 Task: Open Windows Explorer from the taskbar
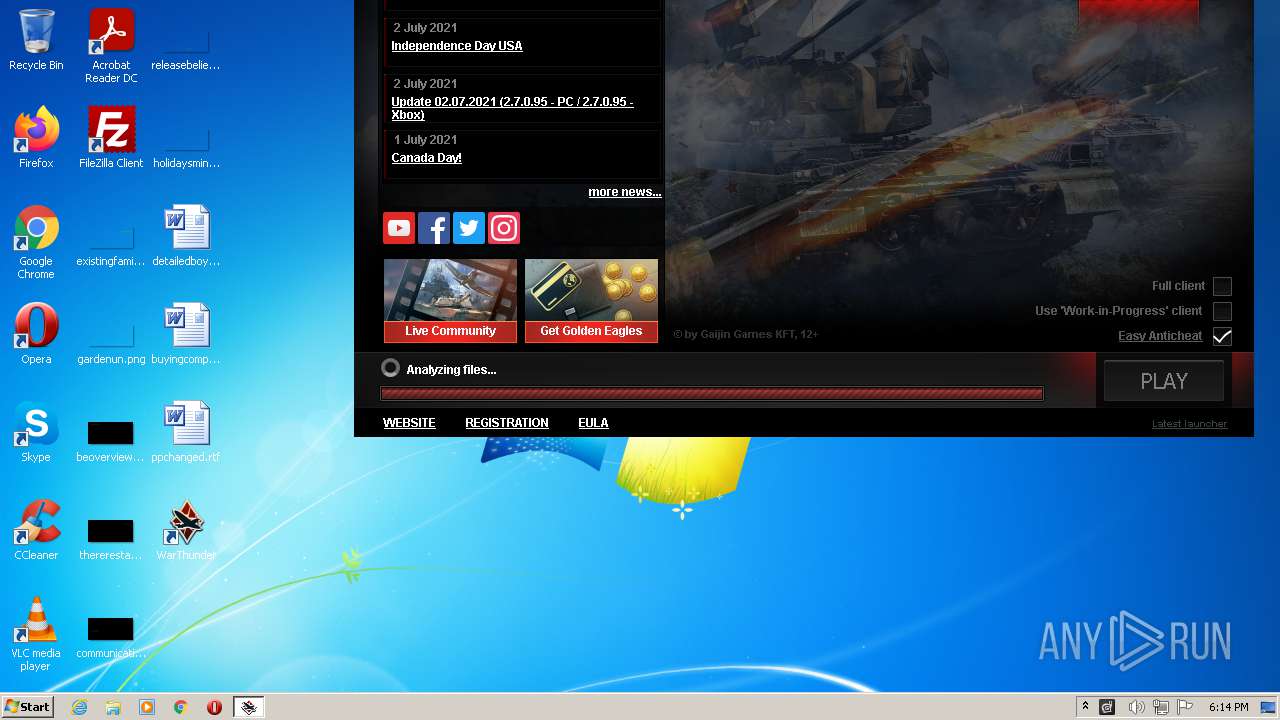click(x=113, y=707)
